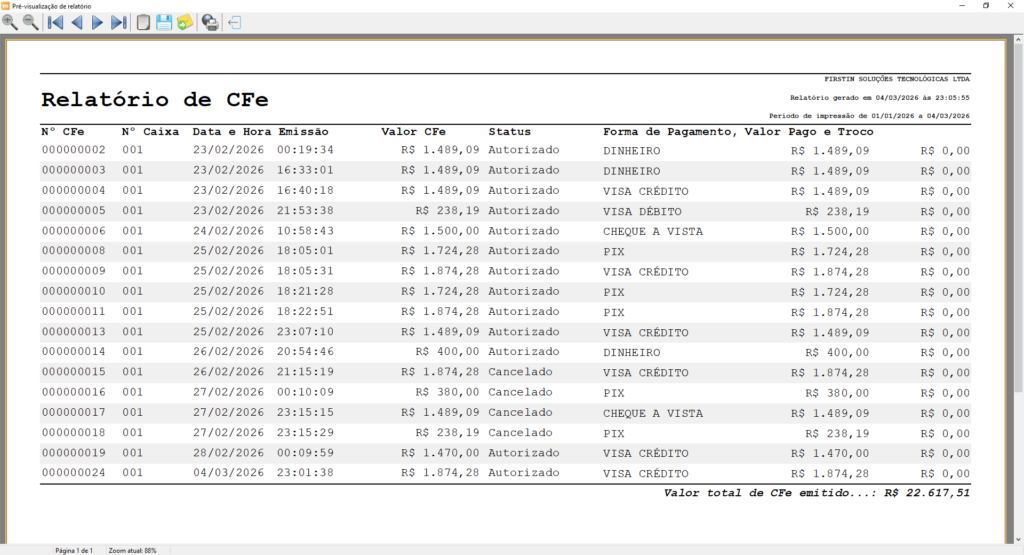Print the report using printer icon

[x=210, y=23]
